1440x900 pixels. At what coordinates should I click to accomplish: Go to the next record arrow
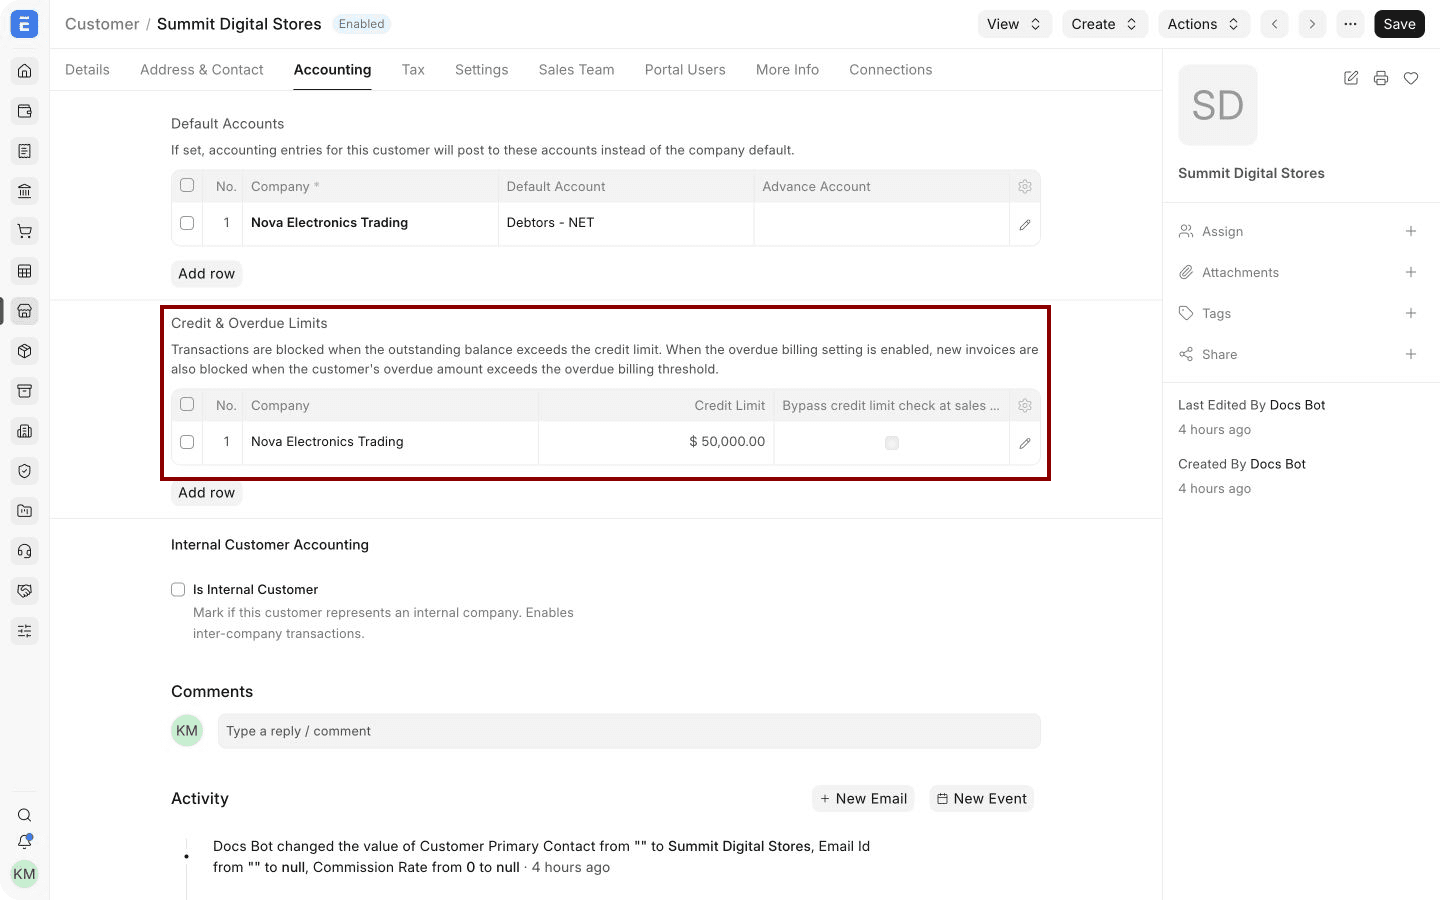(1312, 24)
